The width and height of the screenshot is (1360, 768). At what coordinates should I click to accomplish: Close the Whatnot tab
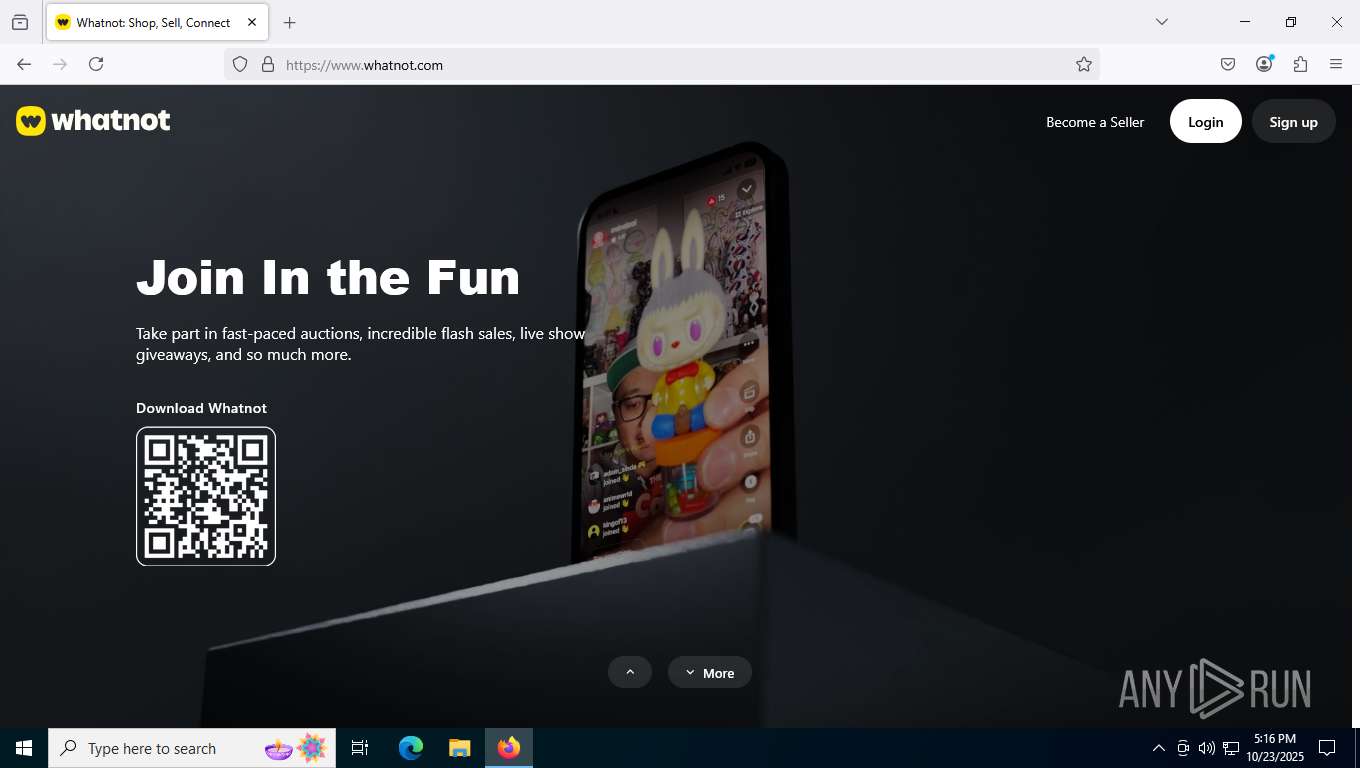252,22
